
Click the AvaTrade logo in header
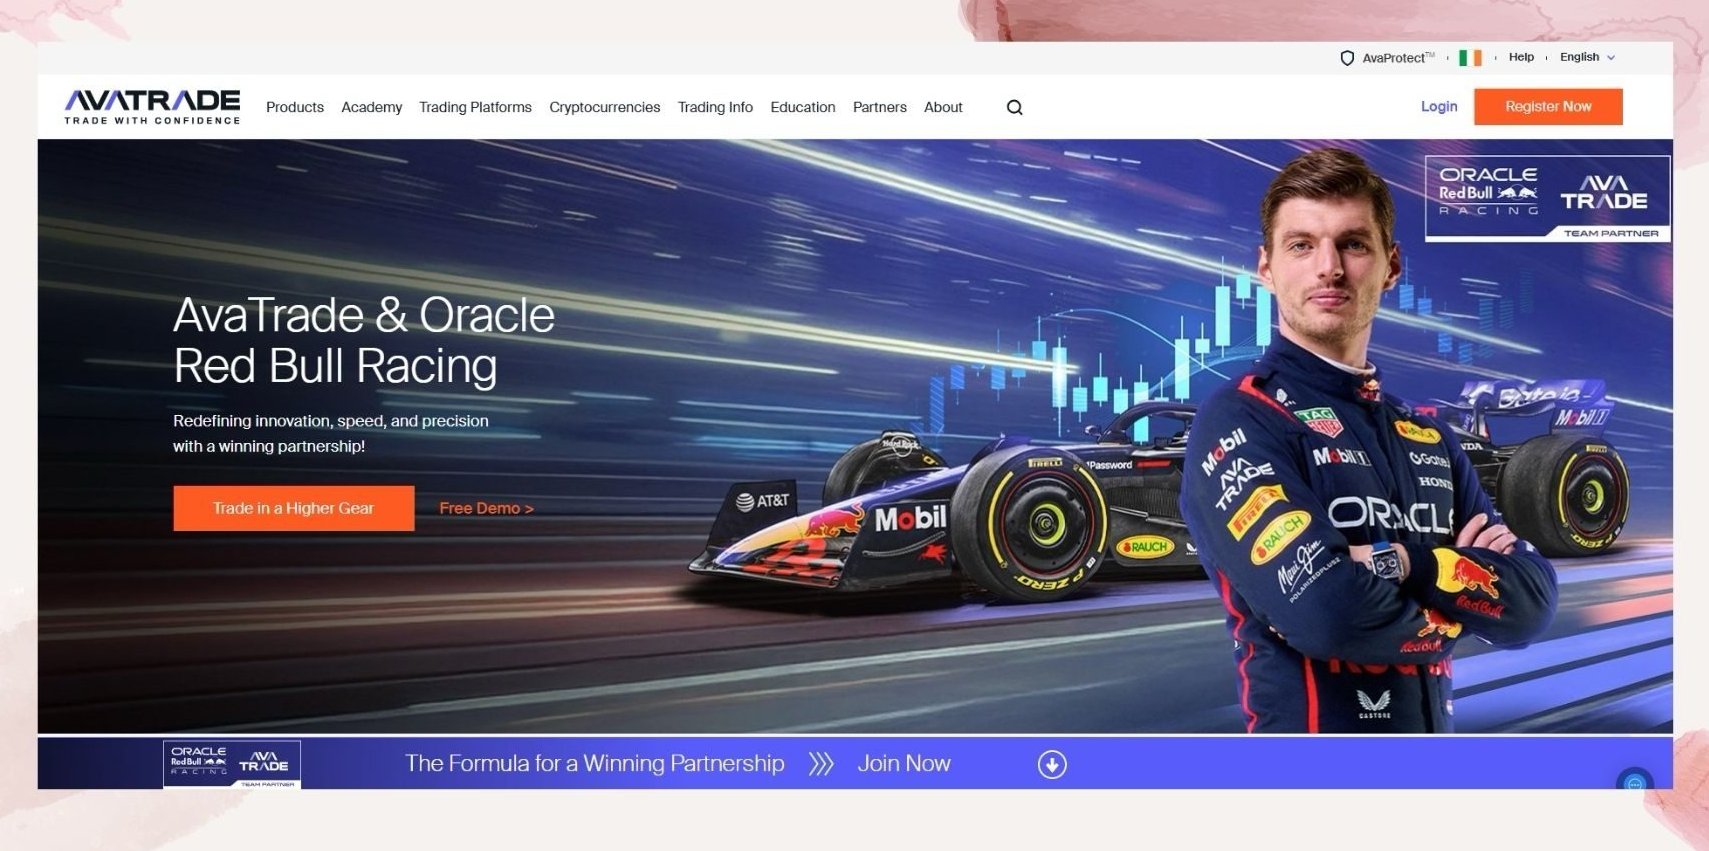pos(152,106)
